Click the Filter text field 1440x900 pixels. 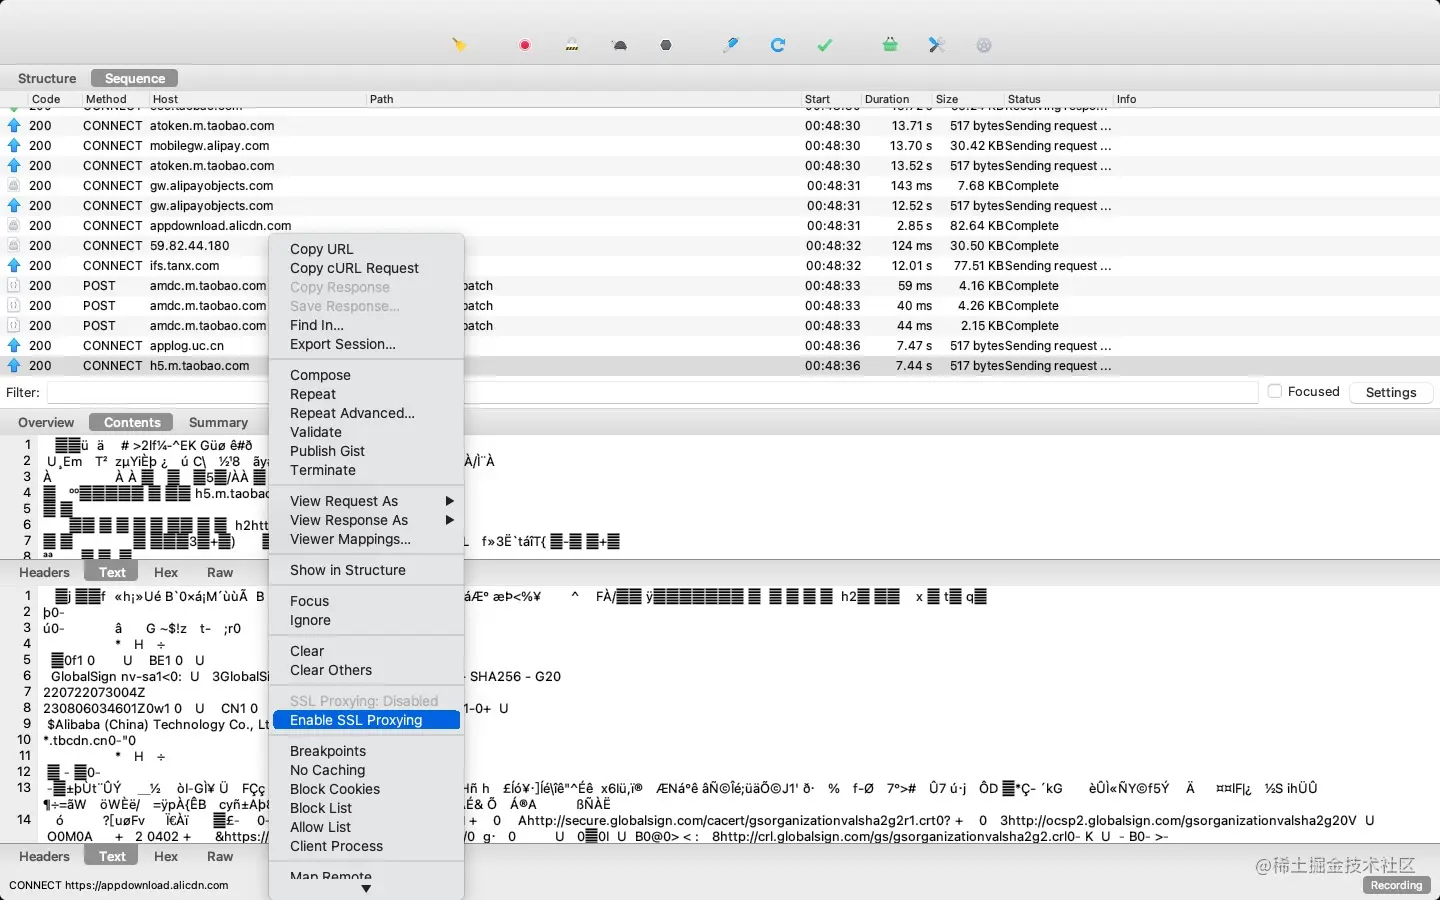click(x=652, y=393)
